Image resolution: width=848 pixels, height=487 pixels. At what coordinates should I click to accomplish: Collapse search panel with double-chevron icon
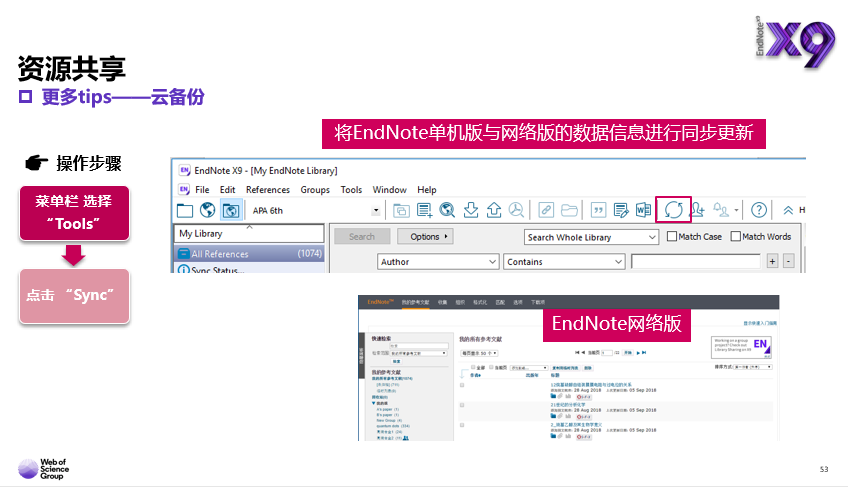(x=788, y=210)
